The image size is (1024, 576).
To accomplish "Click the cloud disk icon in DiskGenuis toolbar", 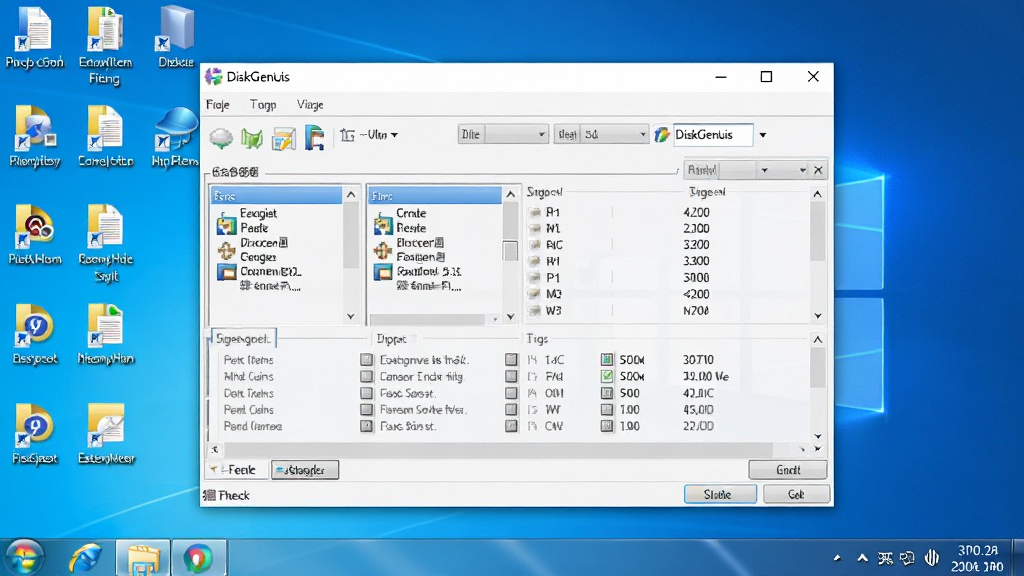I will (221, 136).
